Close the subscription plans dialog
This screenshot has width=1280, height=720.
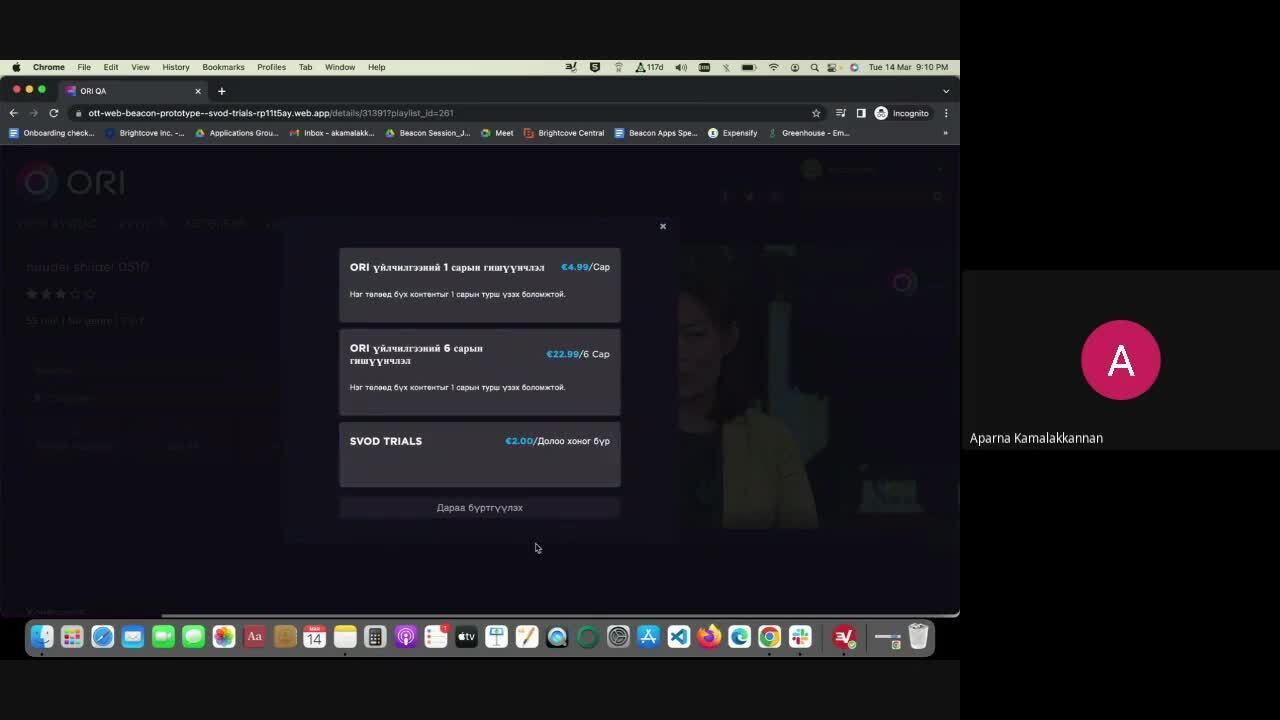point(662,226)
